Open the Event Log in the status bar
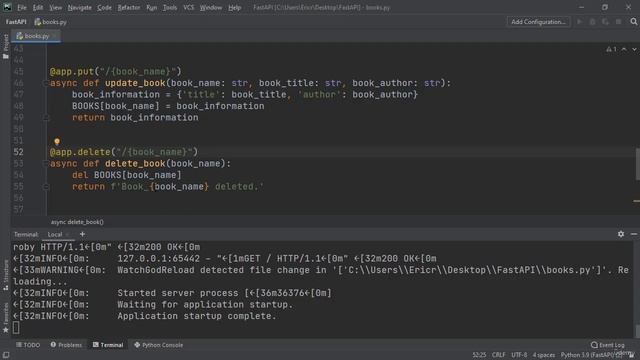 pyautogui.click(x=607, y=345)
